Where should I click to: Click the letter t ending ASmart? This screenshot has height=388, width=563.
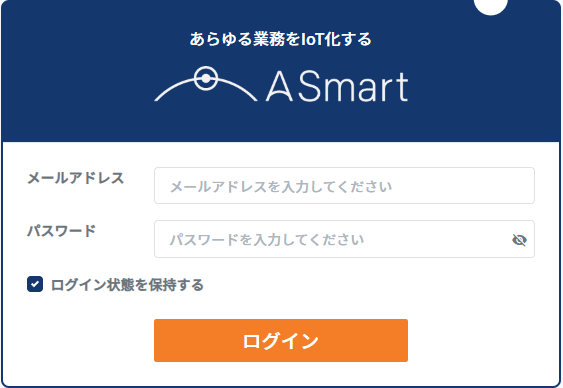coord(403,87)
